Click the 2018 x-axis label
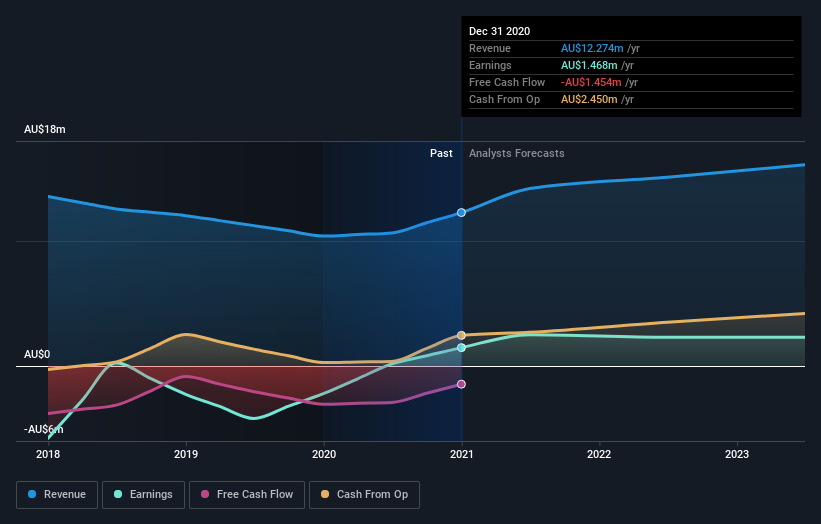This screenshot has height=524, width=821. pos(48,454)
